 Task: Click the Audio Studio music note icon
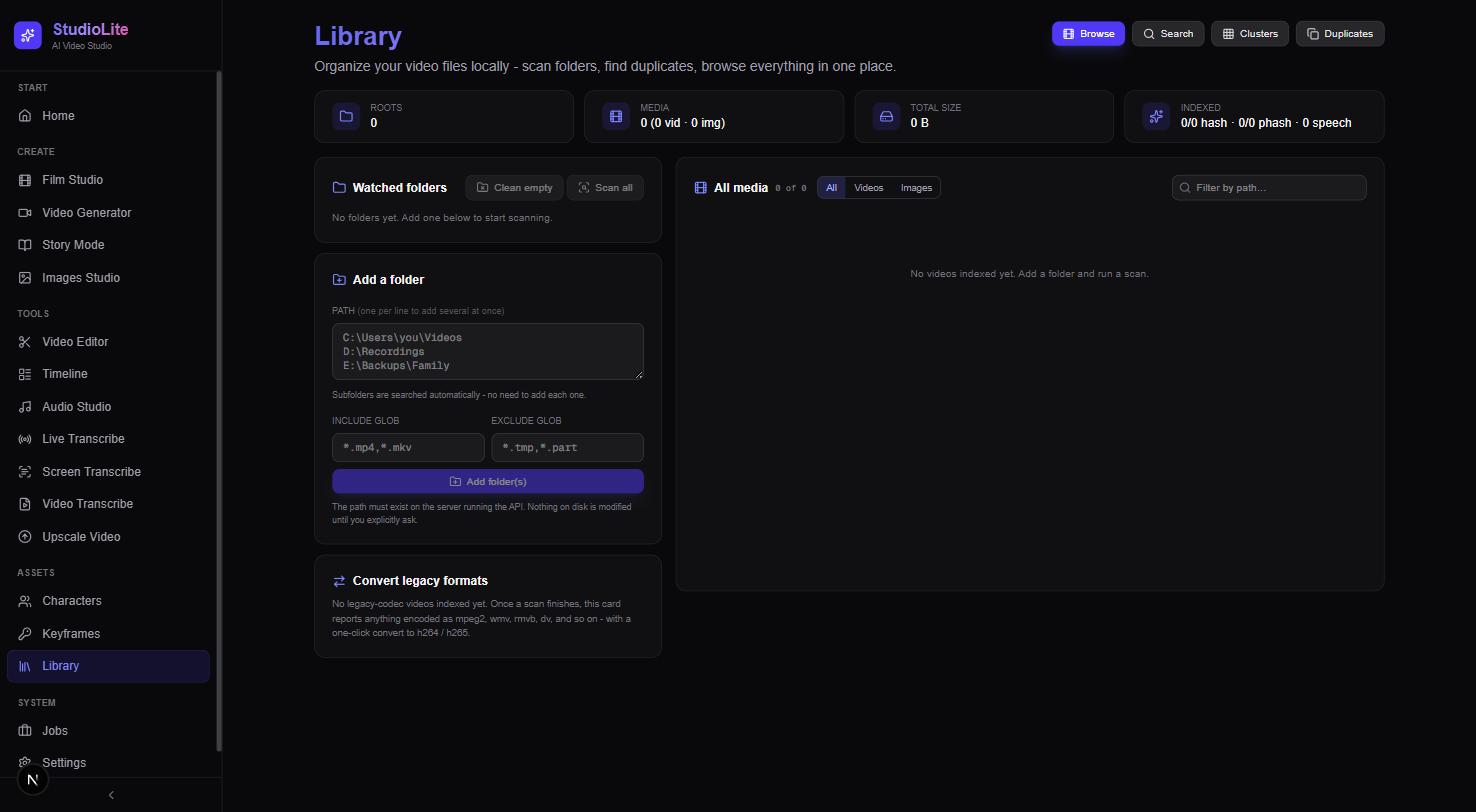coord(25,407)
